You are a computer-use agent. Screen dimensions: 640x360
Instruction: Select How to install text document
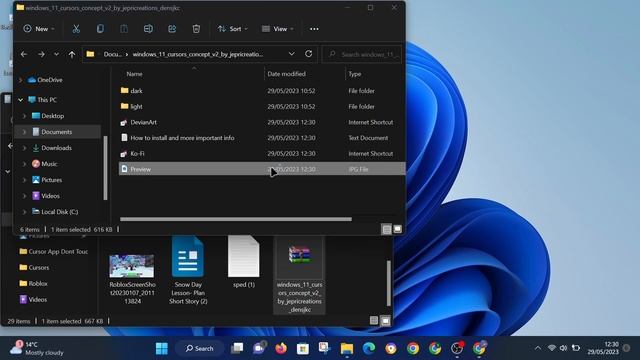[x=262, y=138]
